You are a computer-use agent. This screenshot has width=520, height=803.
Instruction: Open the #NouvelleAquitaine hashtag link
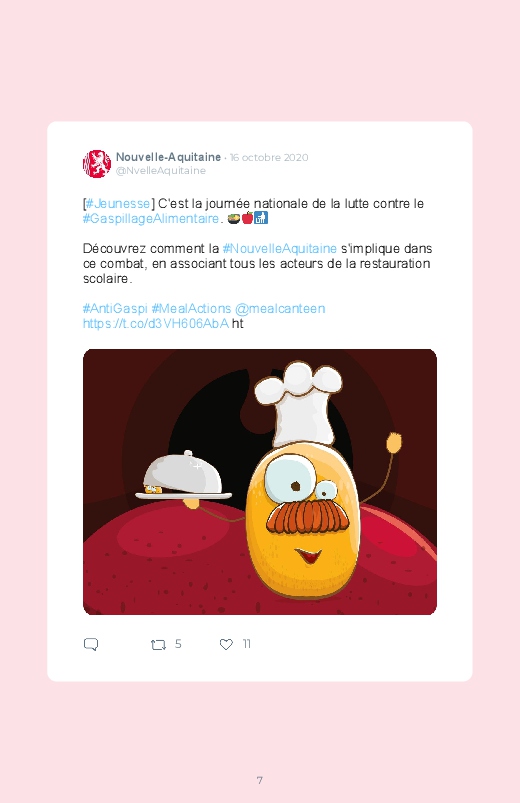point(280,248)
